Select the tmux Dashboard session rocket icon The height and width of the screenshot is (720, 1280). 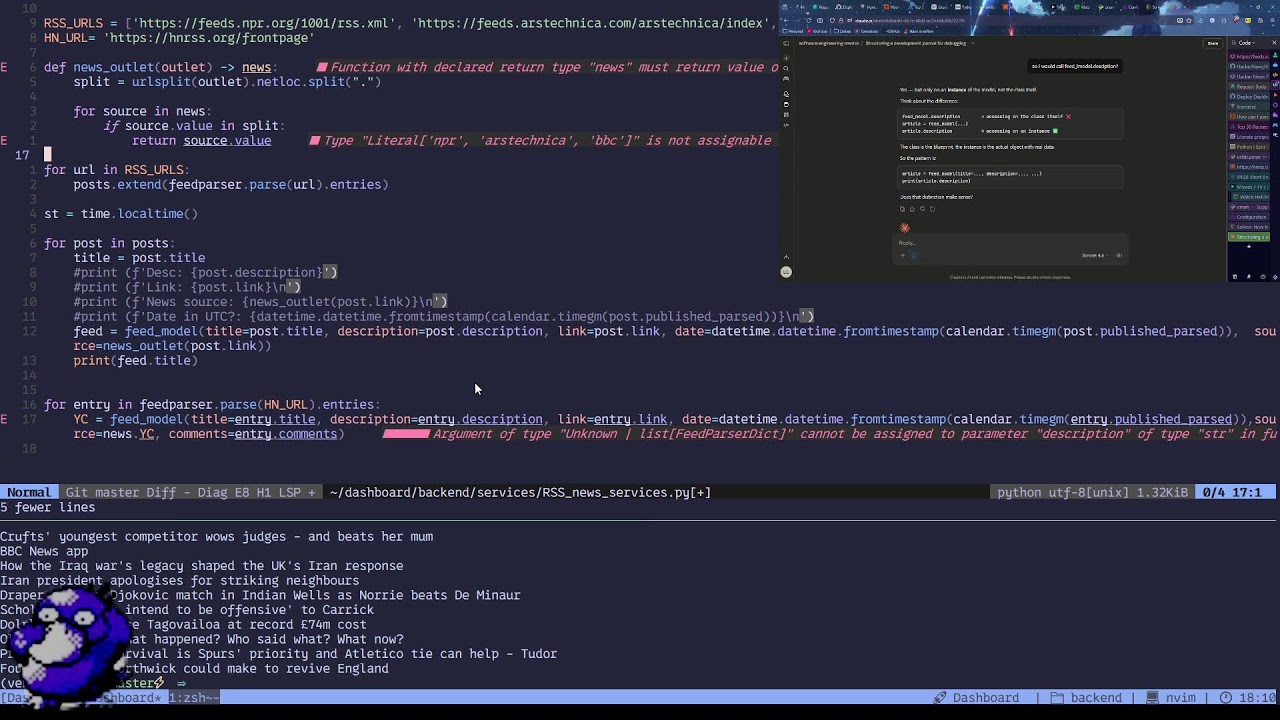click(x=940, y=698)
